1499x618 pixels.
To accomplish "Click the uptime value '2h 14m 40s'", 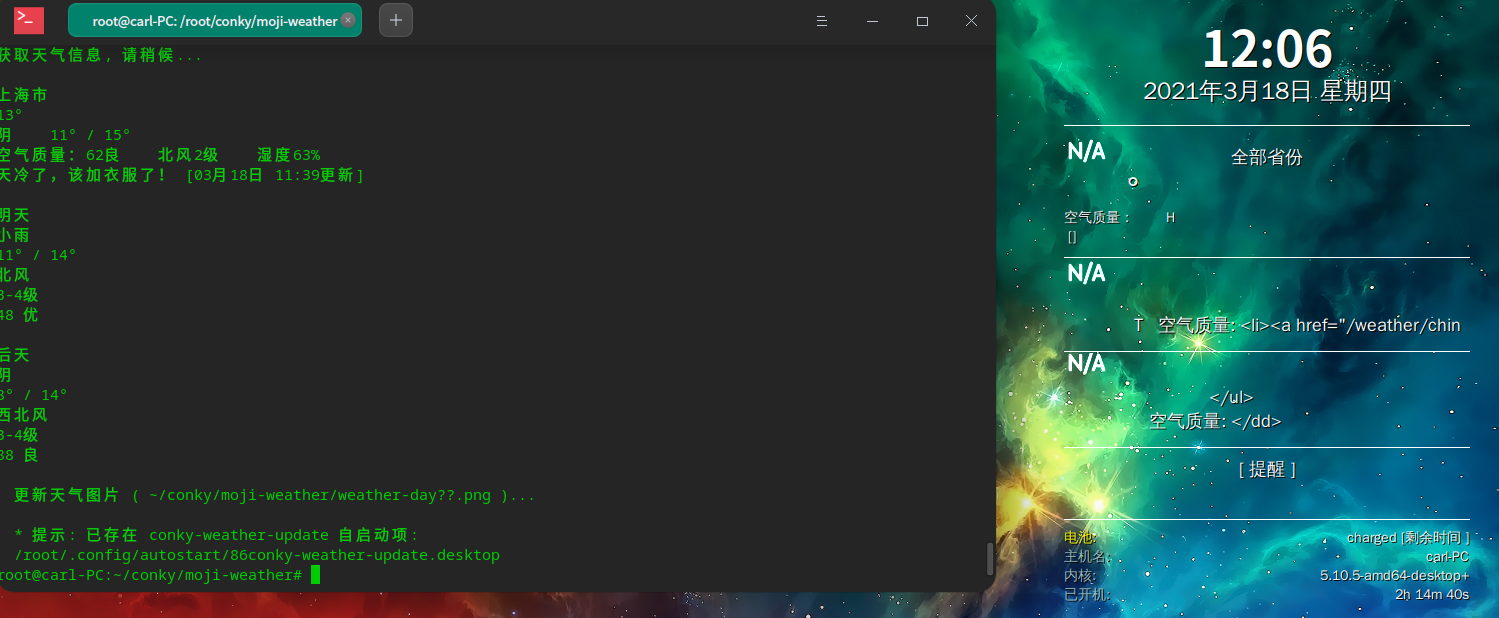I will (1432, 595).
